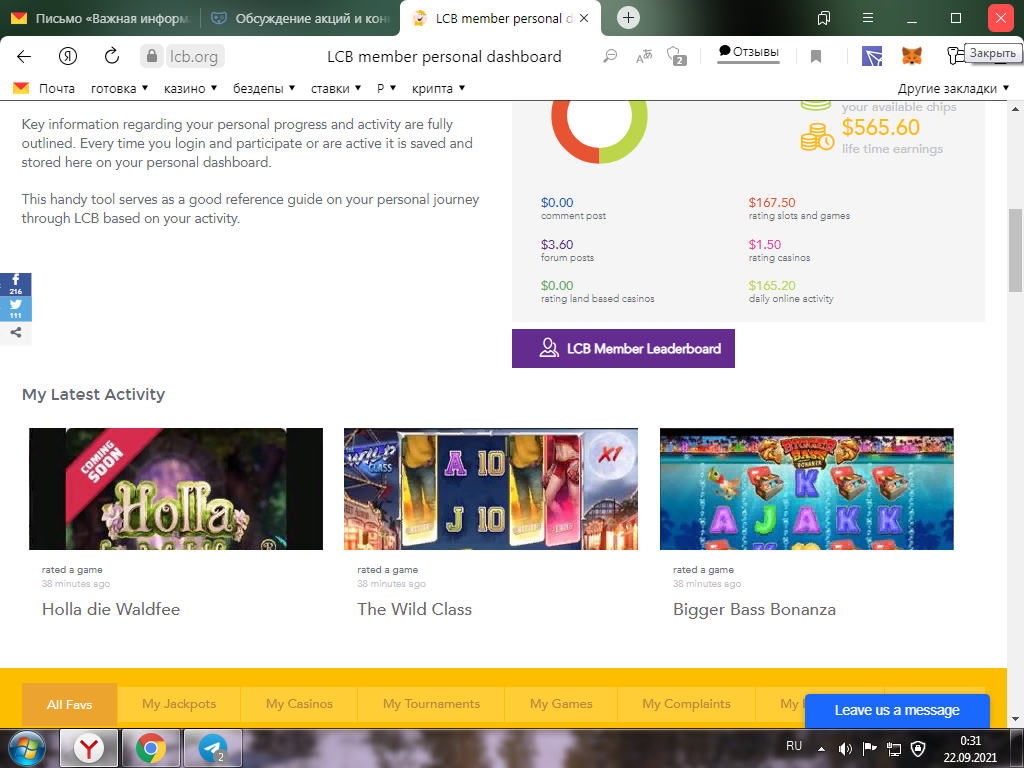Open Chrome from the taskbar
Screen dimensions: 1024x768
tap(151, 748)
